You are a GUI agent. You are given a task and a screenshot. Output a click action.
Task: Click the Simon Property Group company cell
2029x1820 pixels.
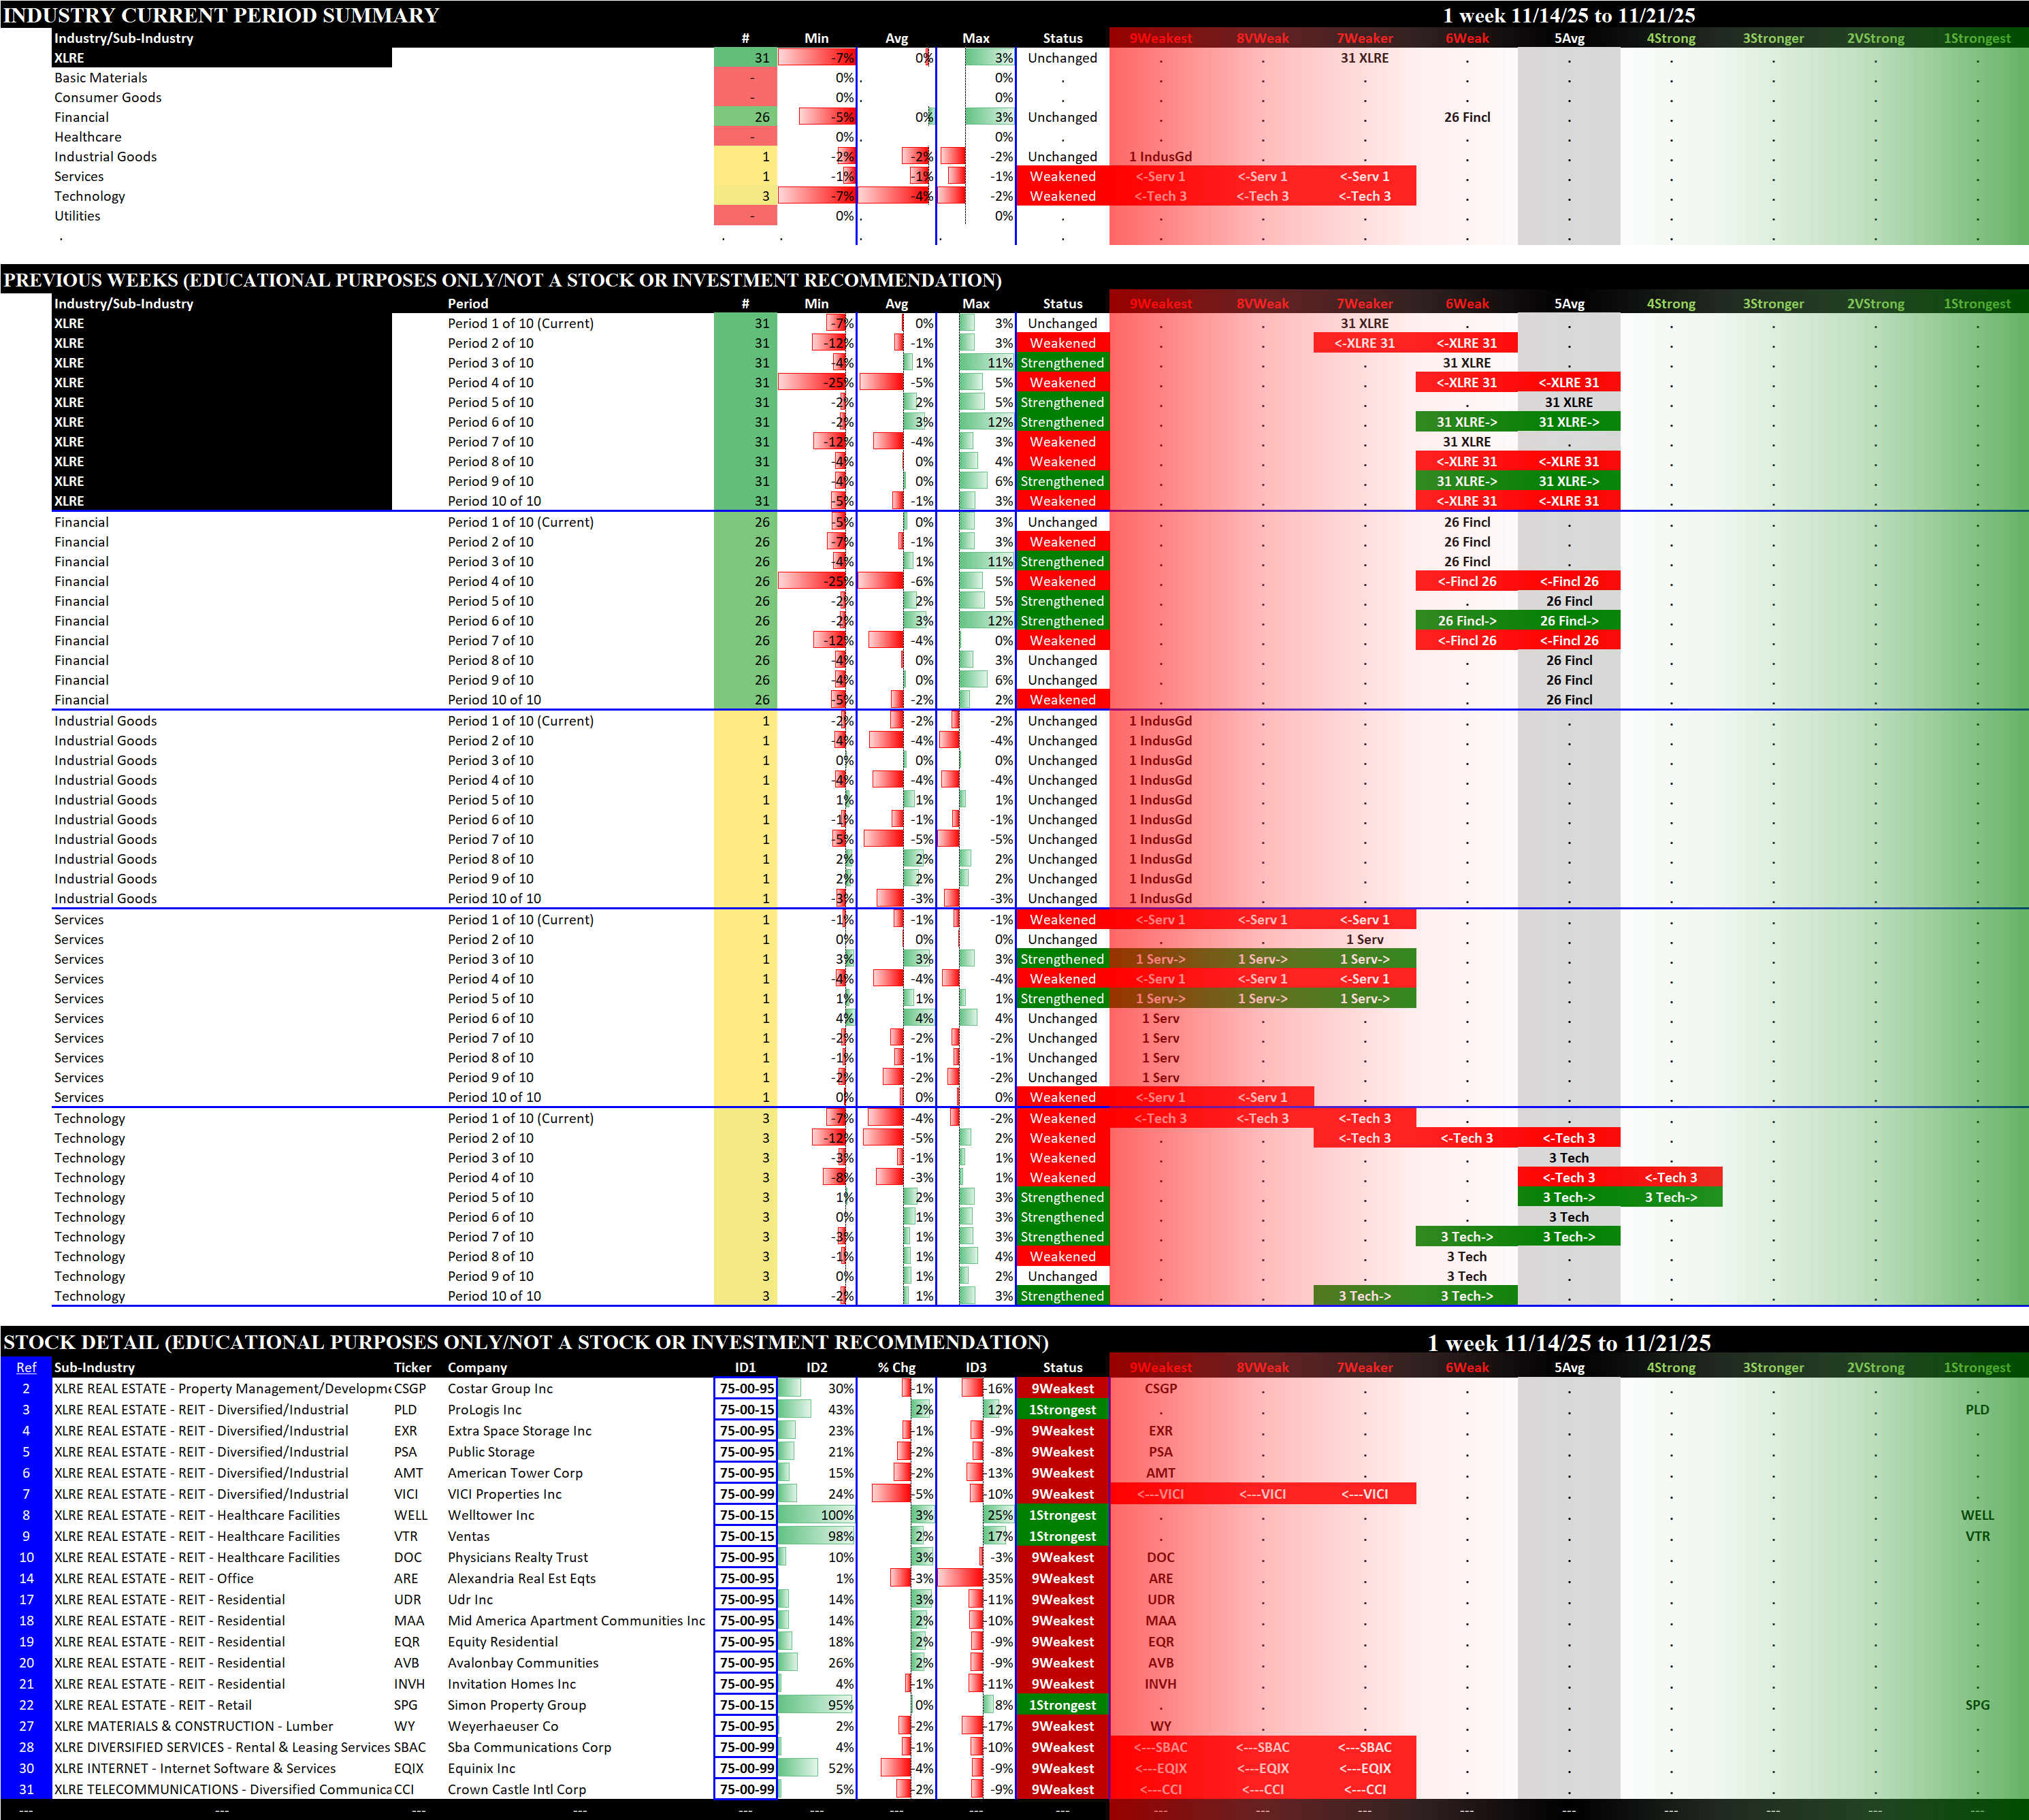coord(516,1705)
